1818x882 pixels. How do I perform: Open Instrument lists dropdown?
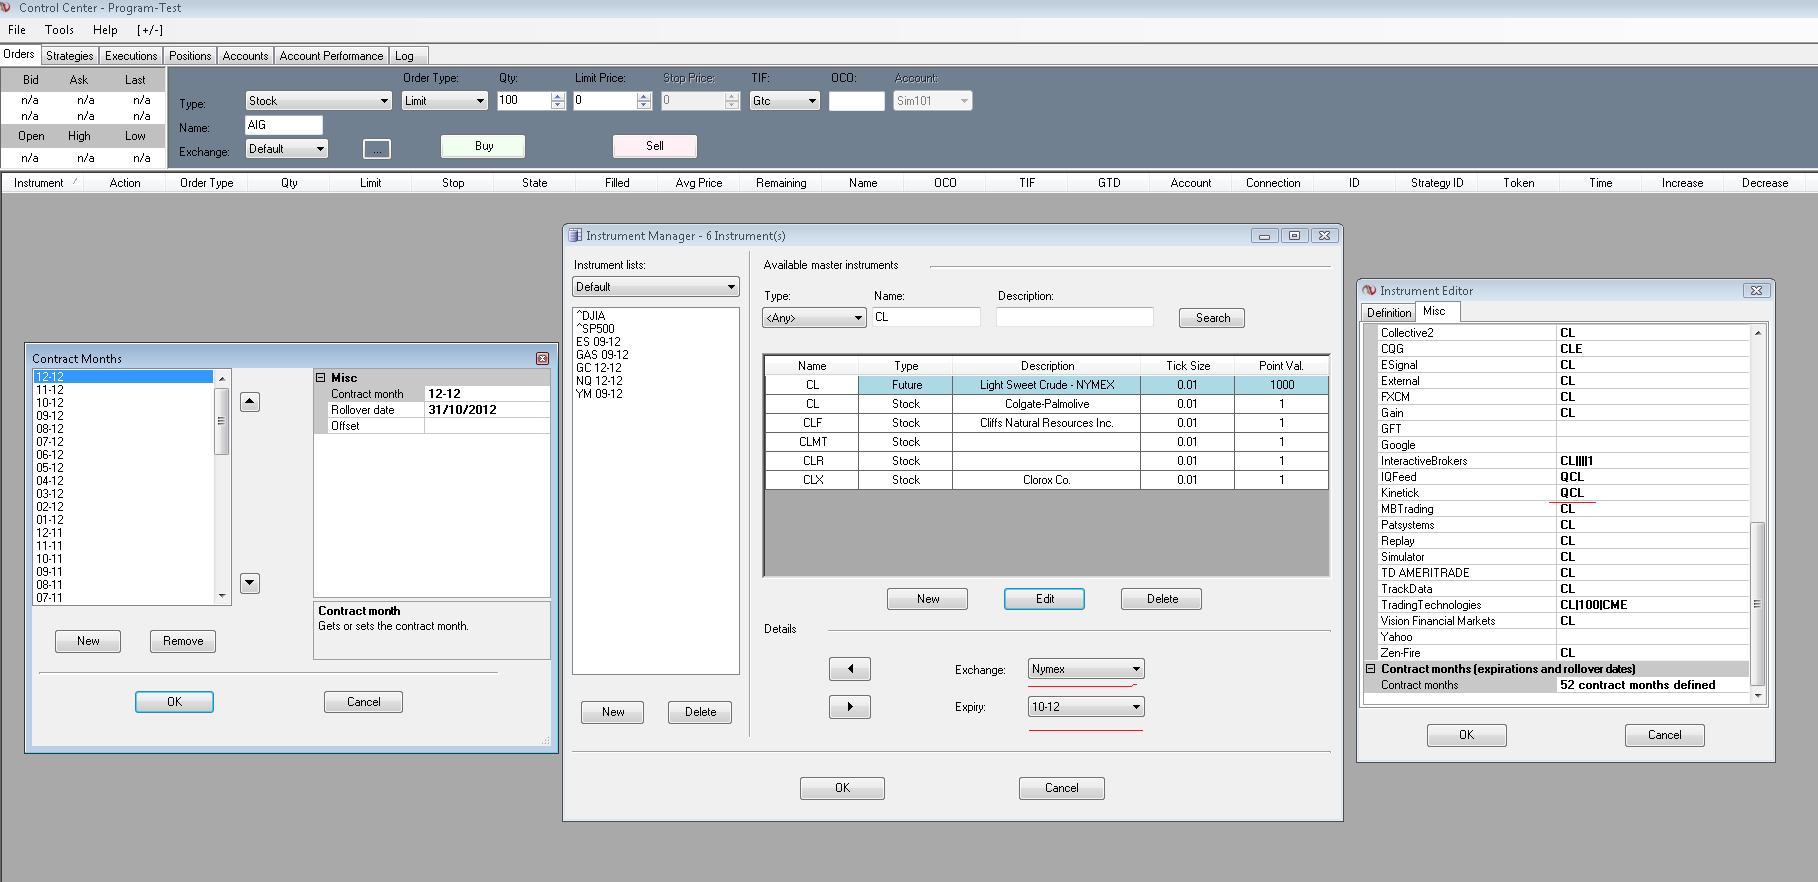[x=656, y=287]
